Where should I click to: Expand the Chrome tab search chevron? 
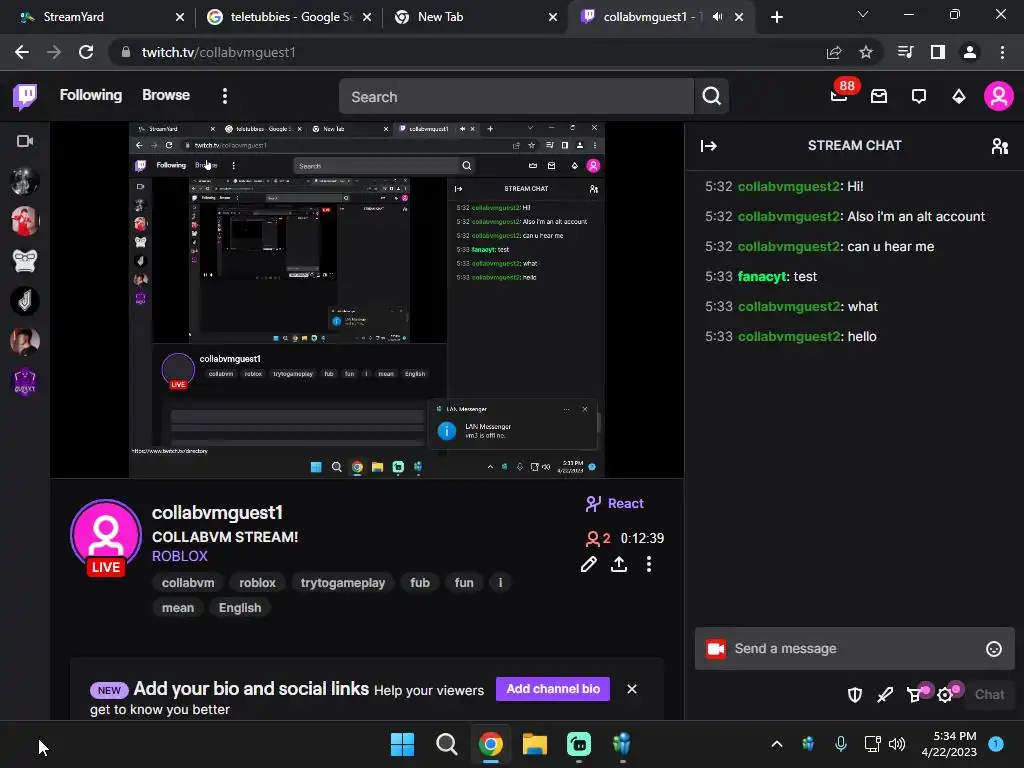[863, 14]
